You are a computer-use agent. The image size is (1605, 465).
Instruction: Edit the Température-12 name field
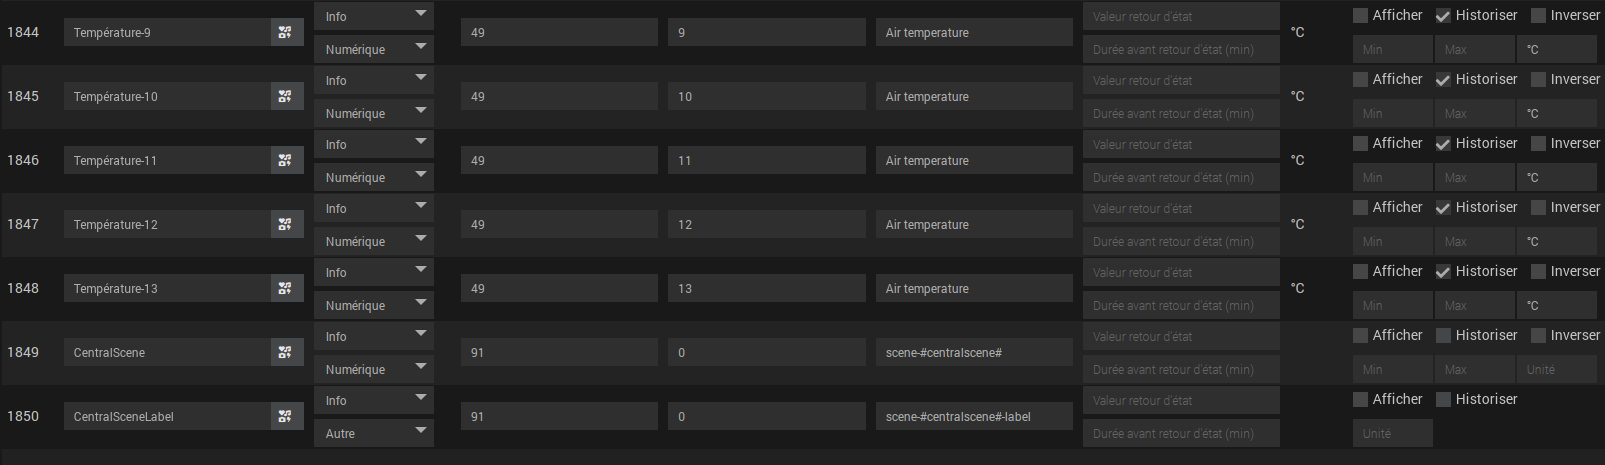point(167,224)
